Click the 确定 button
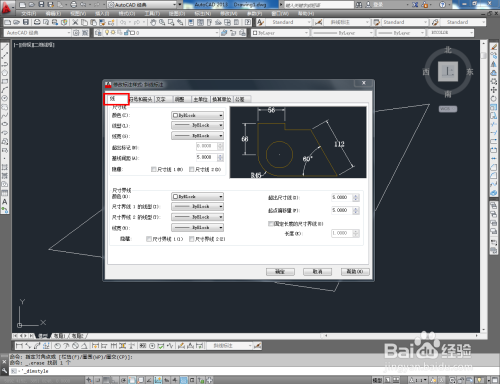 [x=280, y=272]
